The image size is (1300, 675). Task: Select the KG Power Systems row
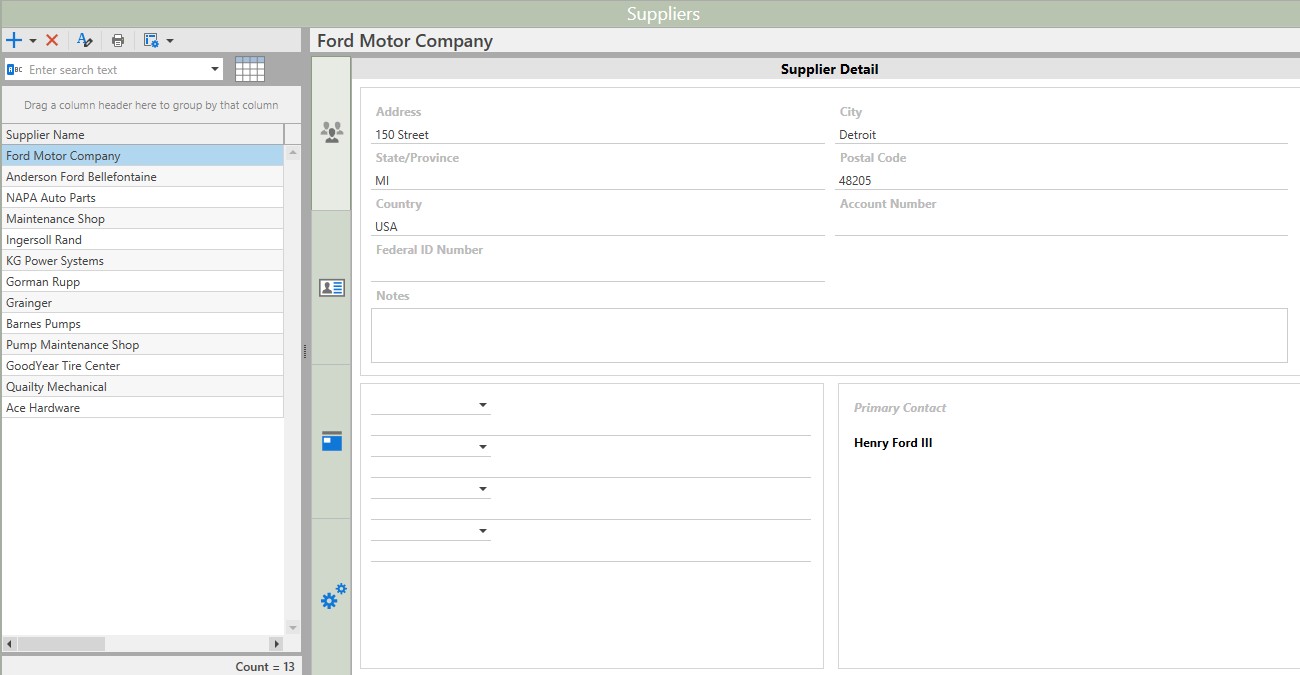(x=143, y=261)
